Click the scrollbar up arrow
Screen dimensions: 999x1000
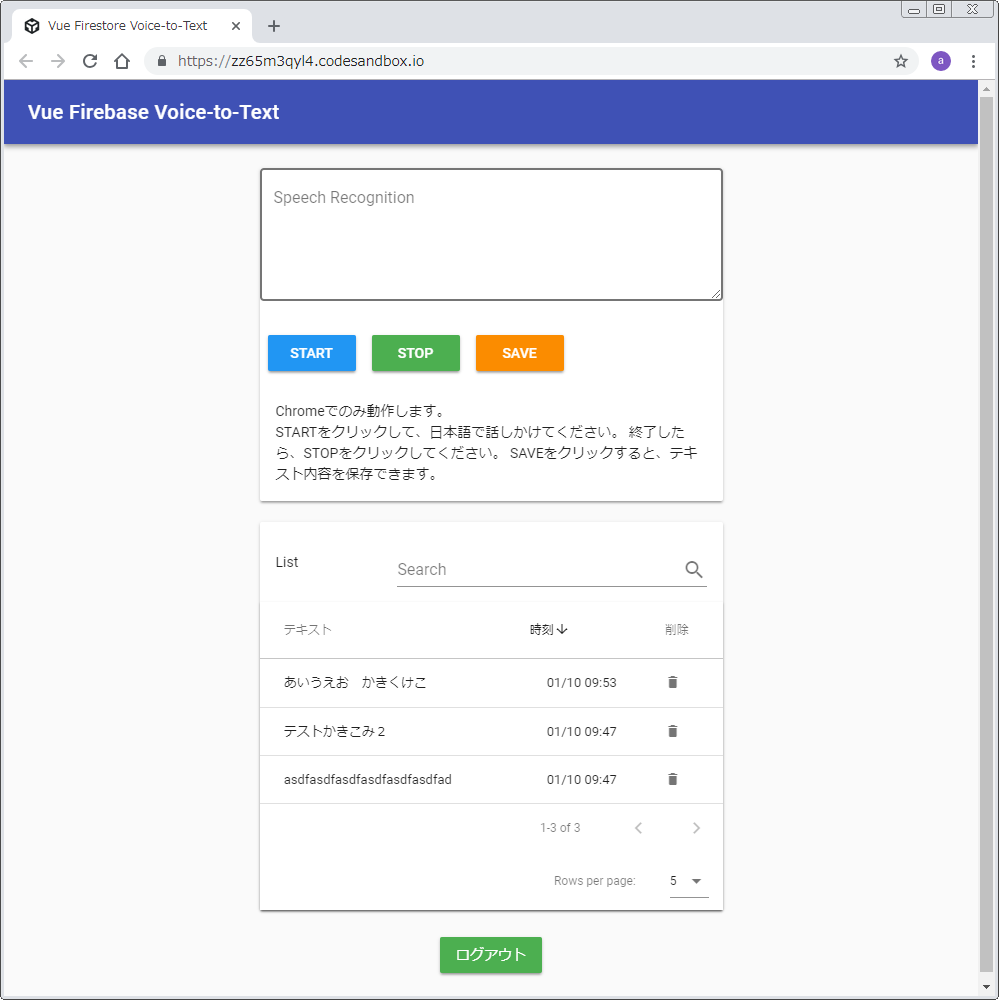point(986,89)
